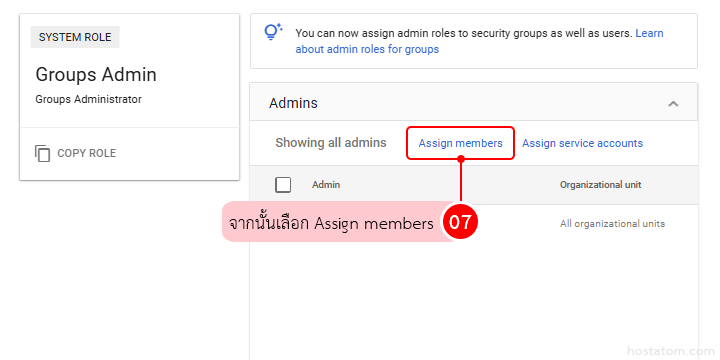Open Learn about admin roles for groups link
The height and width of the screenshot is (360, 720).
(479, 41)
